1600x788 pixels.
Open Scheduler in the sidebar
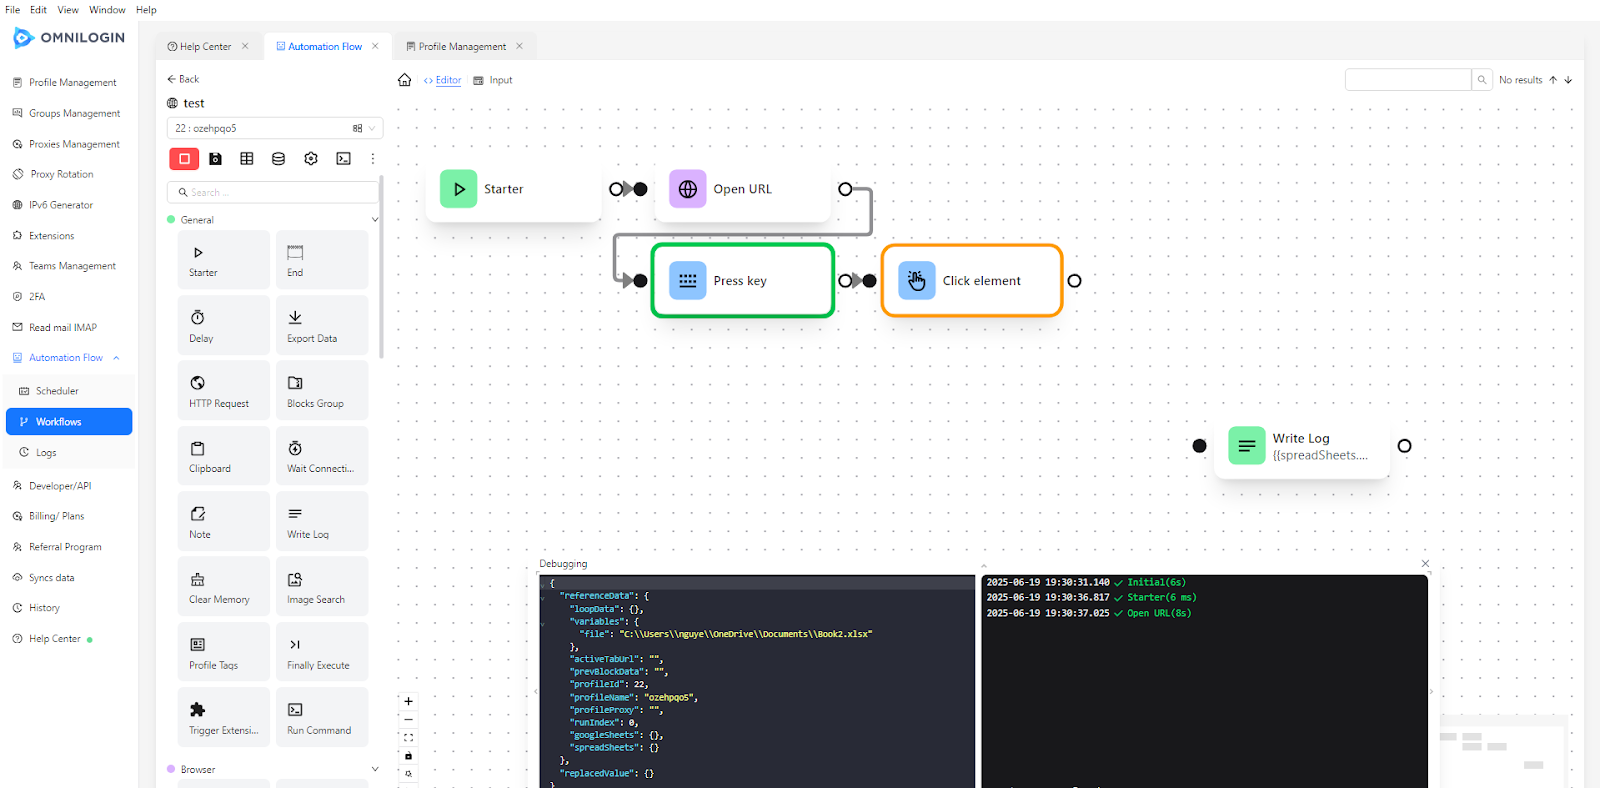point(57,391)
